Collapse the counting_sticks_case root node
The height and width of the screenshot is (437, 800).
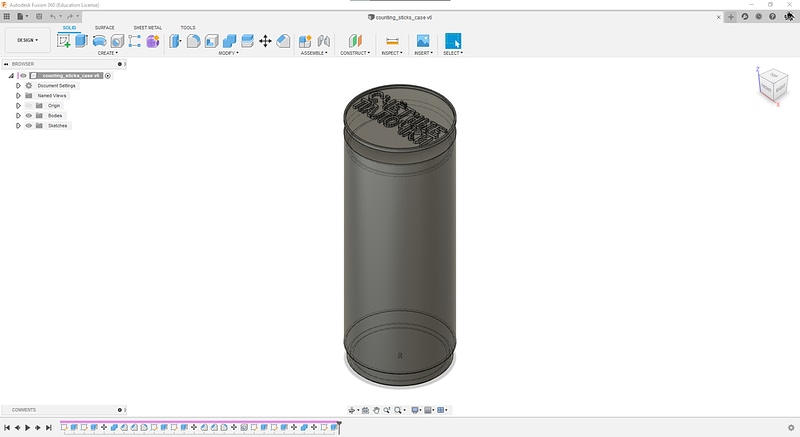pyautogui.click(x=11, y=75)
